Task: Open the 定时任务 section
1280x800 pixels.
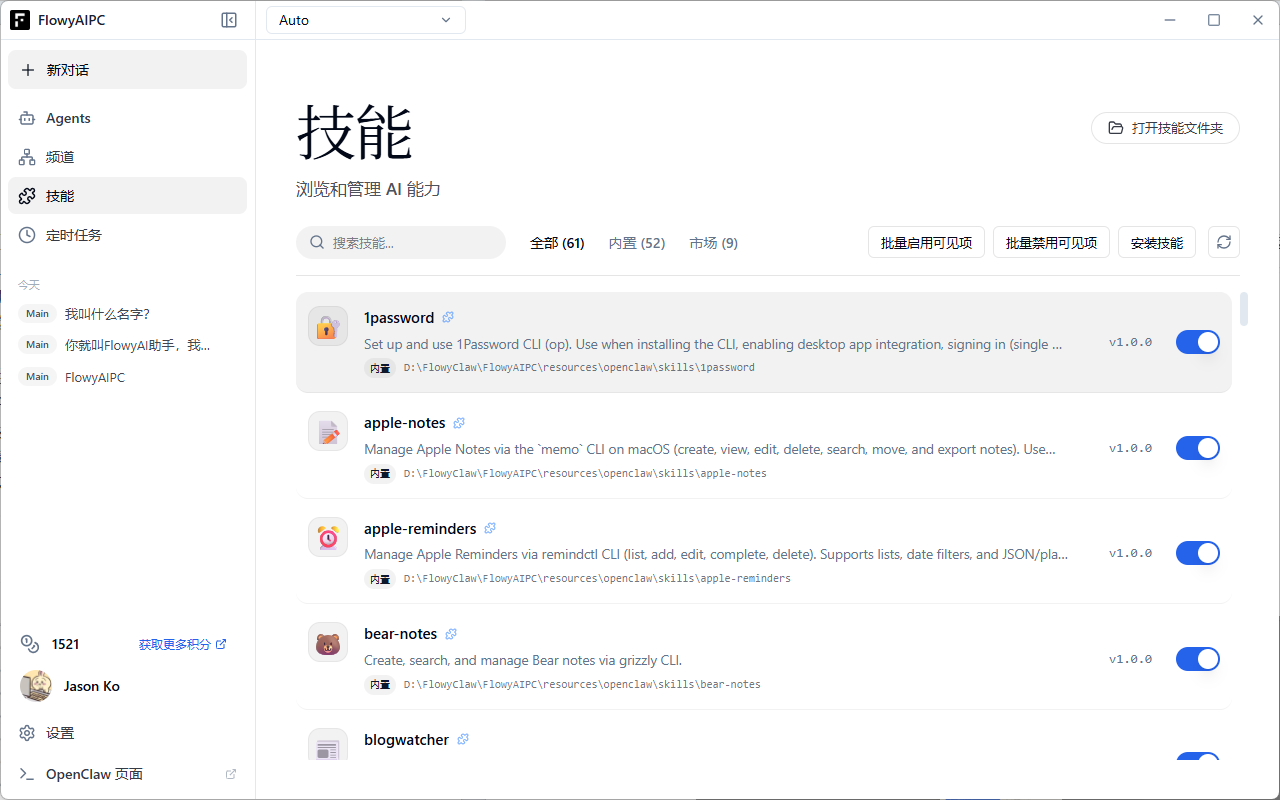Action: tap(73, 234)
